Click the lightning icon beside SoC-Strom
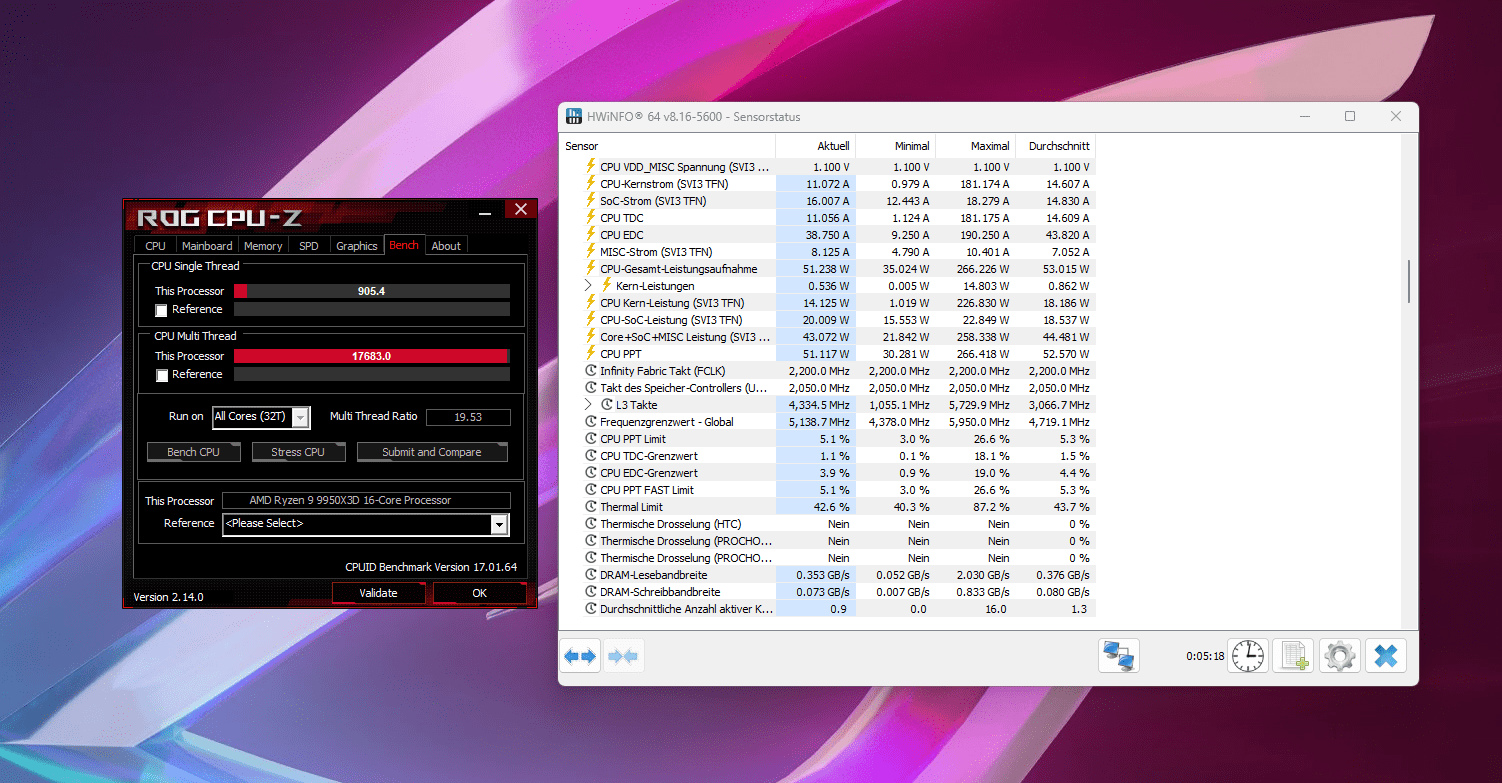The image size is (1502, 783). 590,200
